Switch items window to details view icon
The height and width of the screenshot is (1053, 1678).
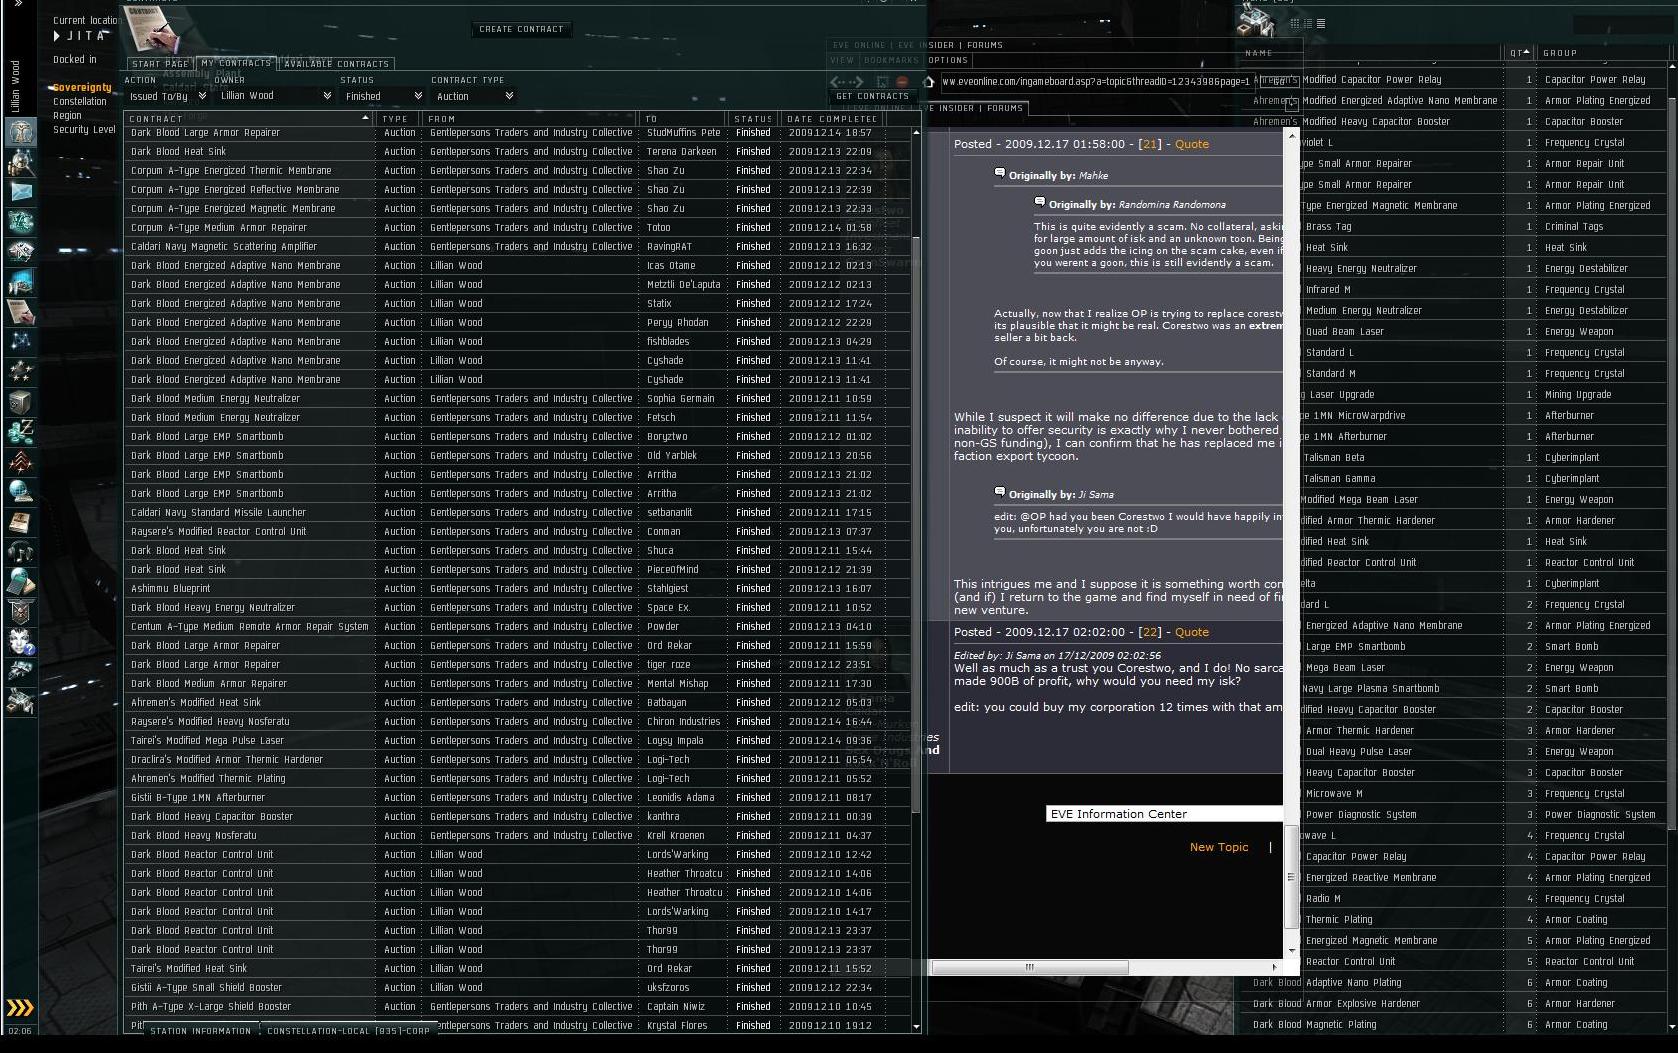[x=1308, y=23]
